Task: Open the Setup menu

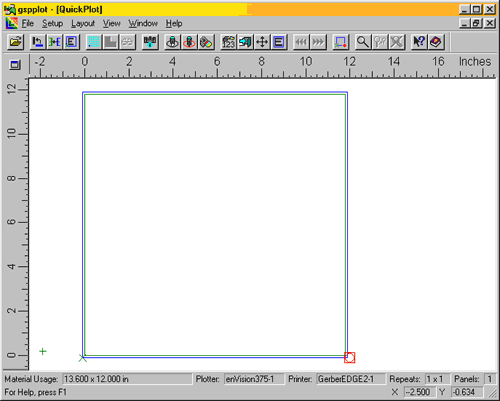Action: [52, 23]
